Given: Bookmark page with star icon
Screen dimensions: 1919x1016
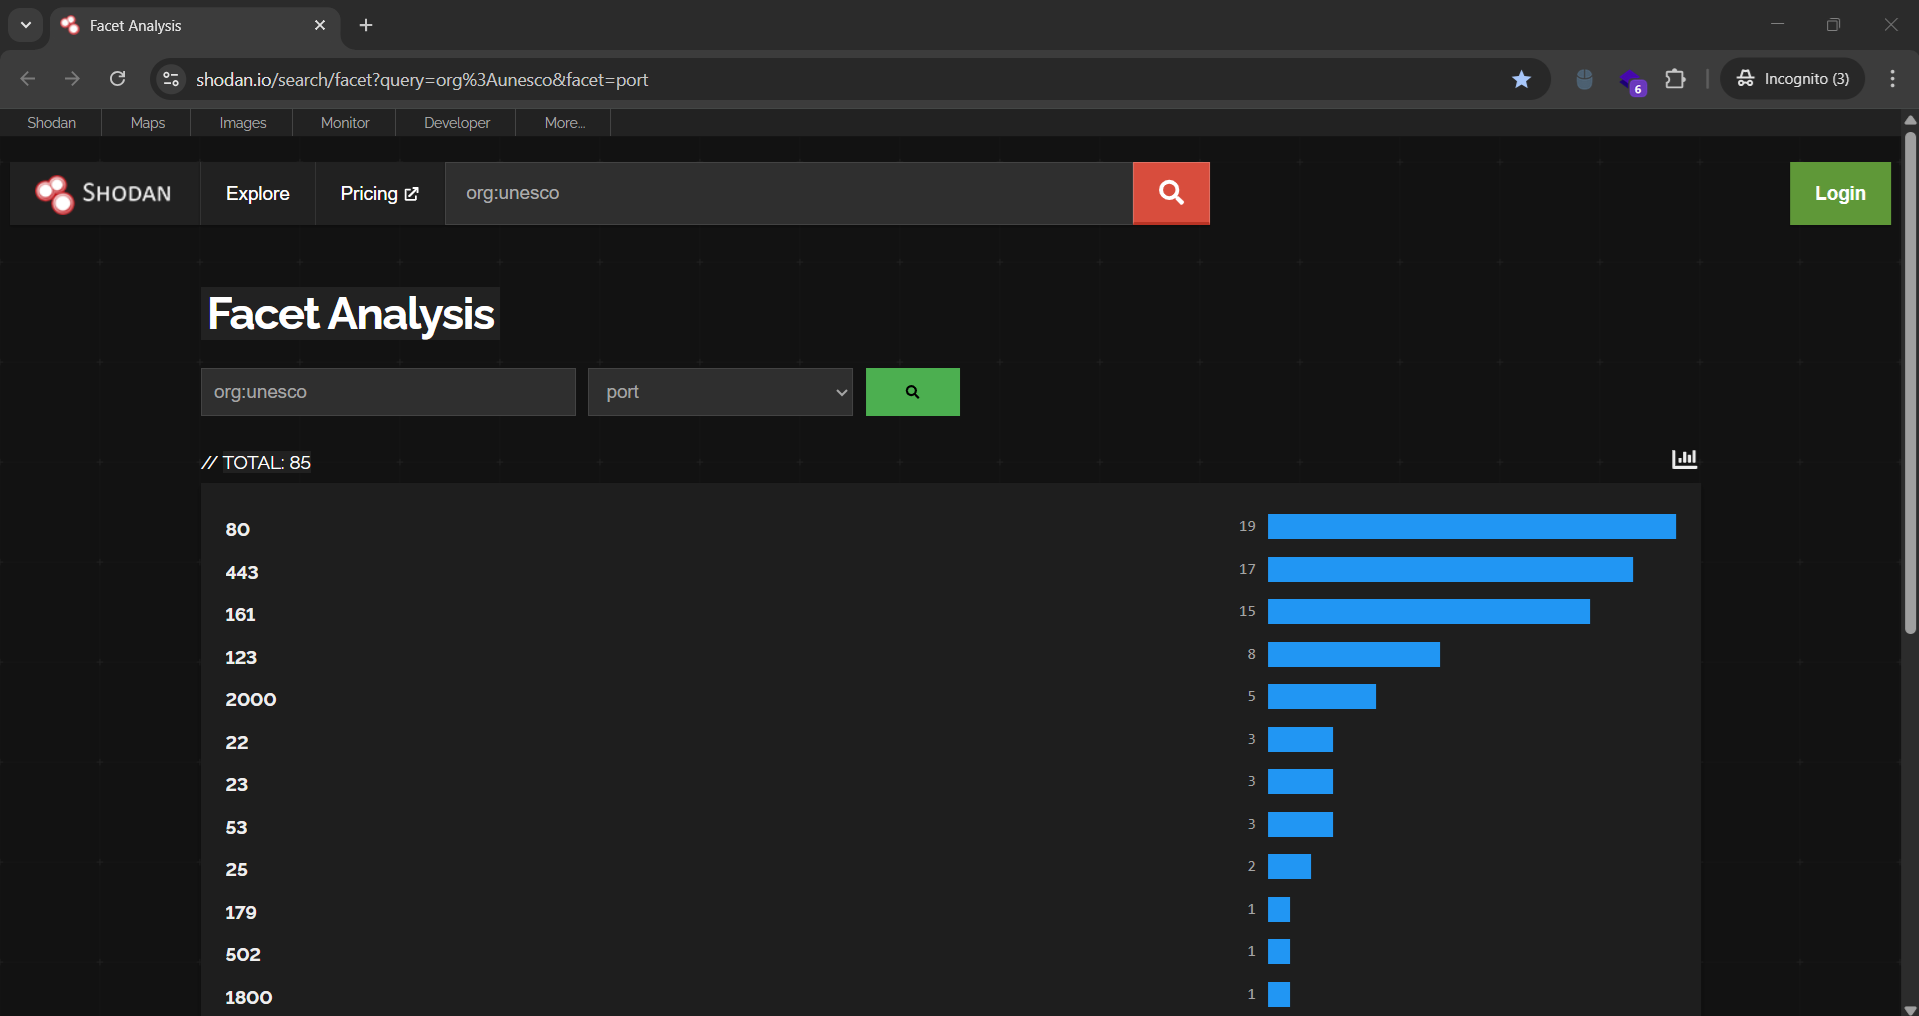Looking at the screenshot, I should 1521,79.
